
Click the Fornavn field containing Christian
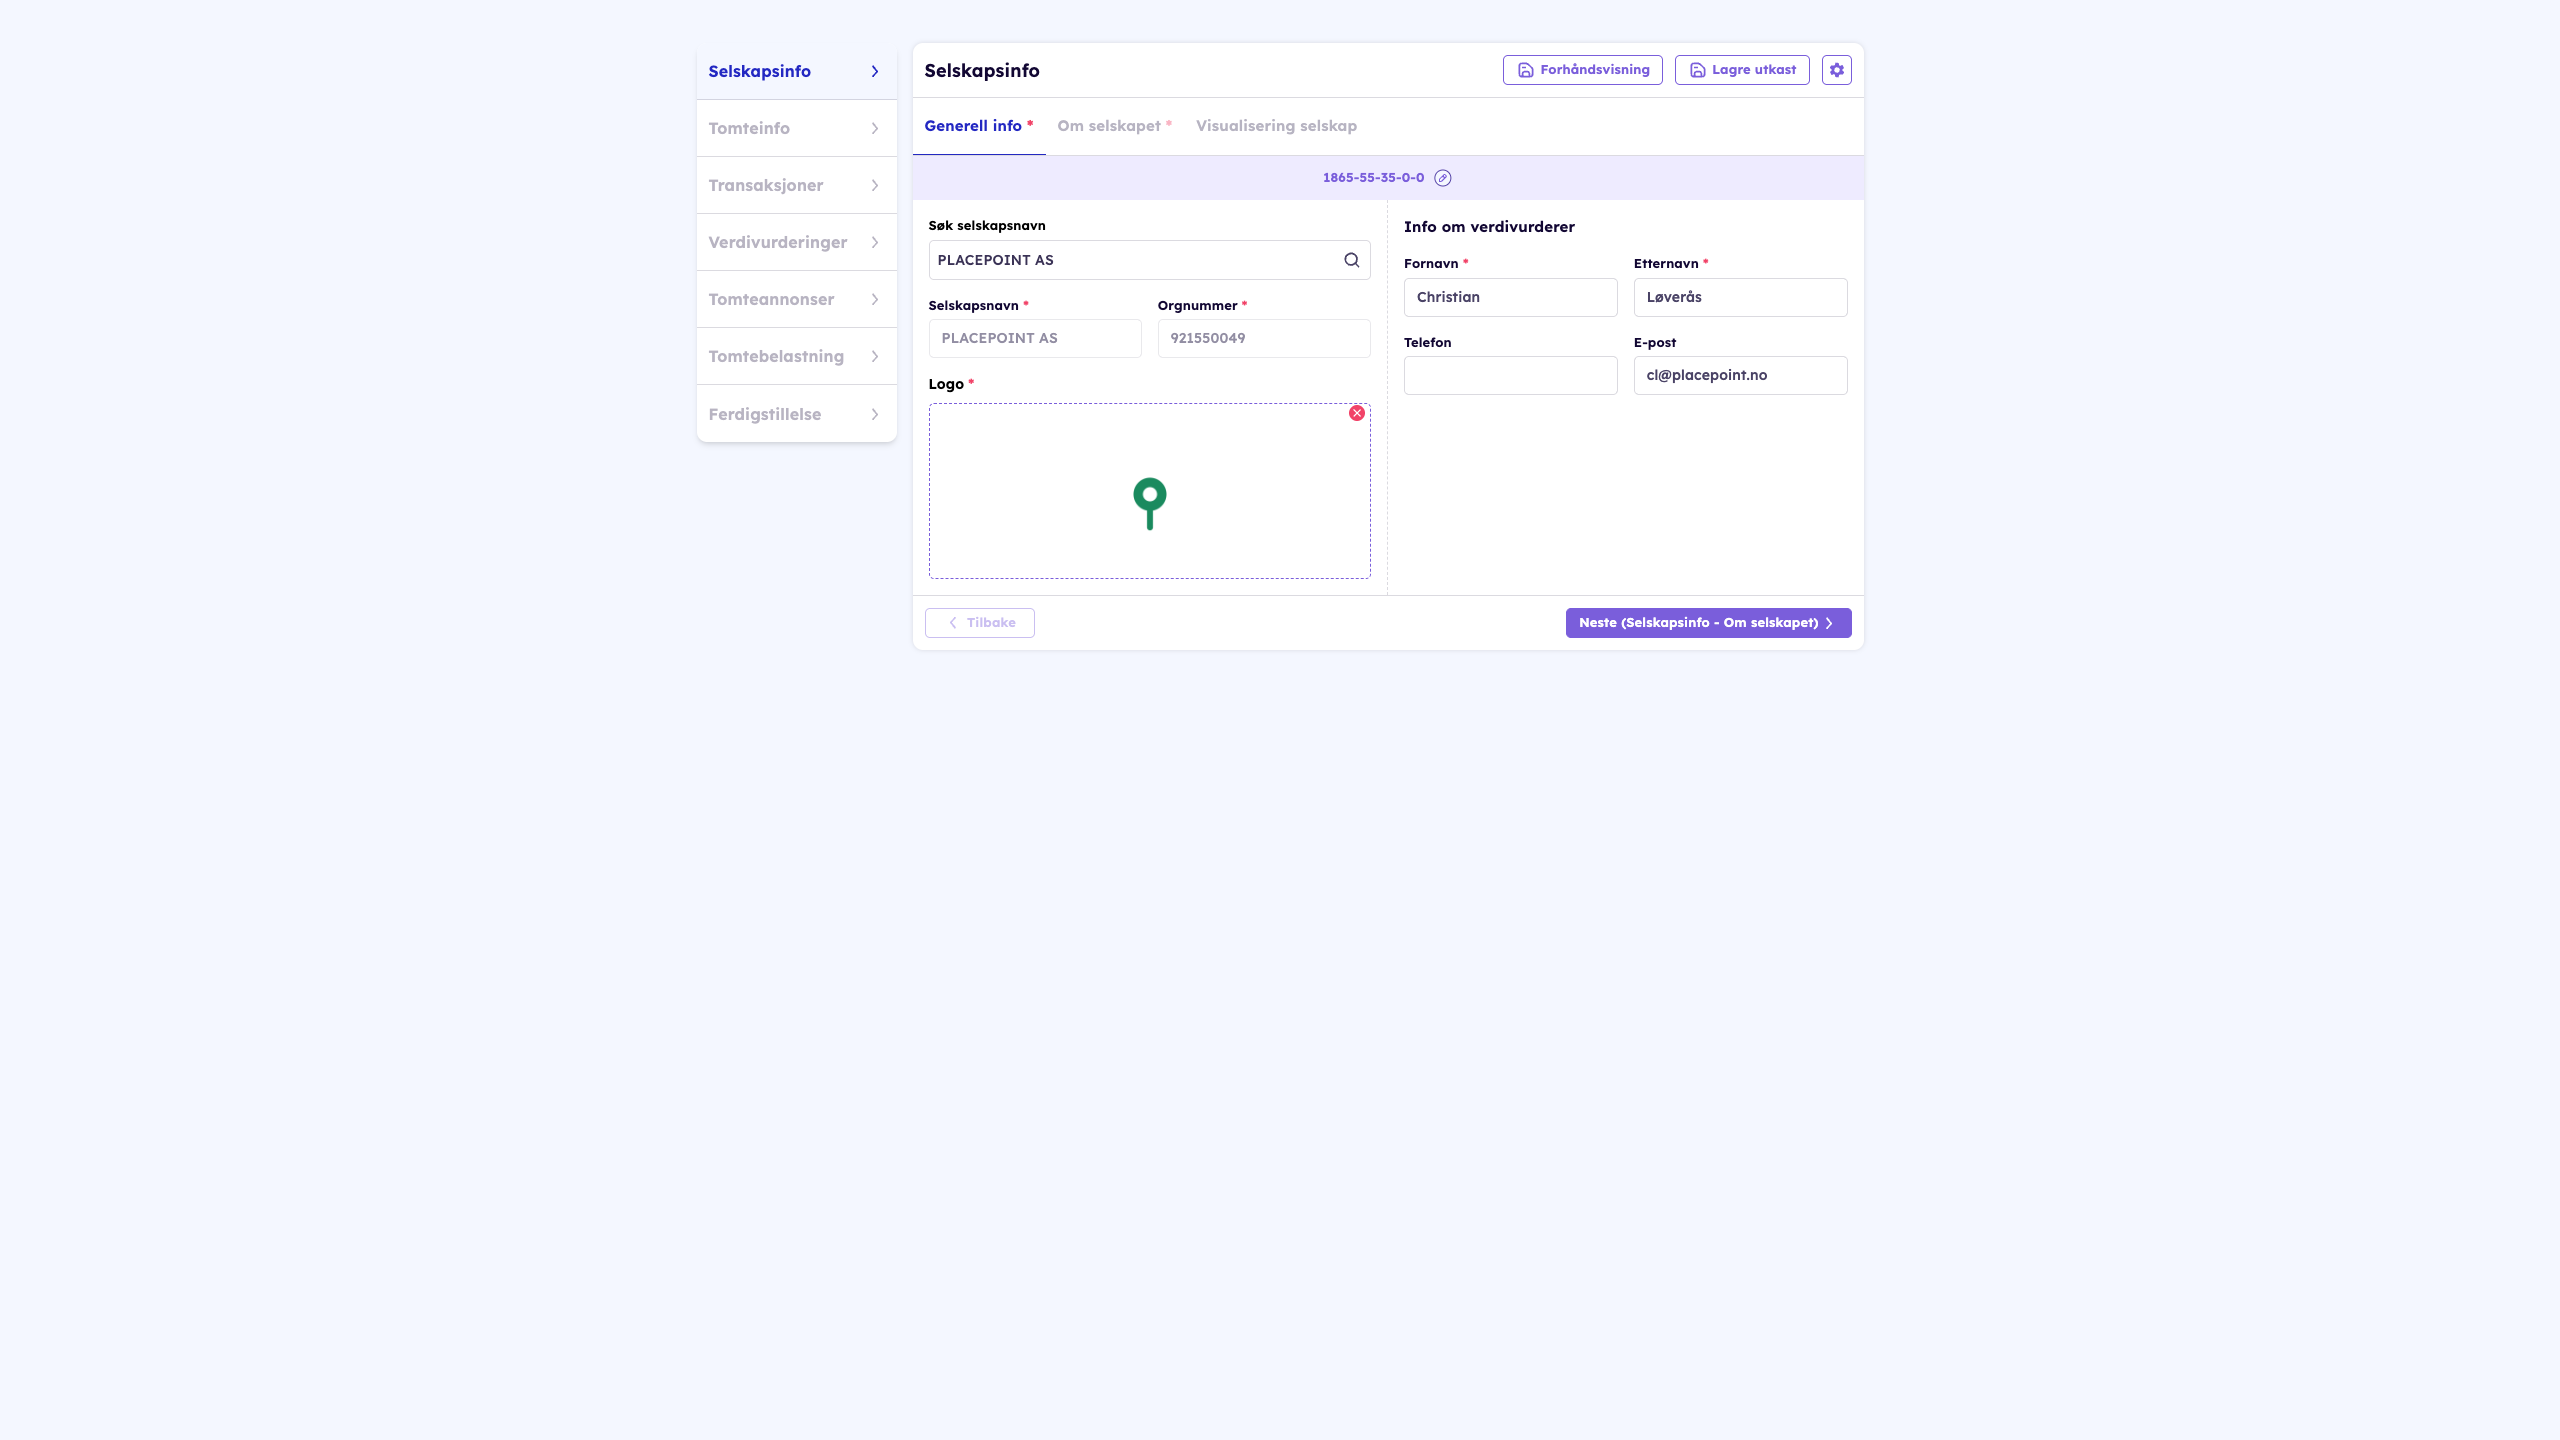click(x=1510, y=297)
